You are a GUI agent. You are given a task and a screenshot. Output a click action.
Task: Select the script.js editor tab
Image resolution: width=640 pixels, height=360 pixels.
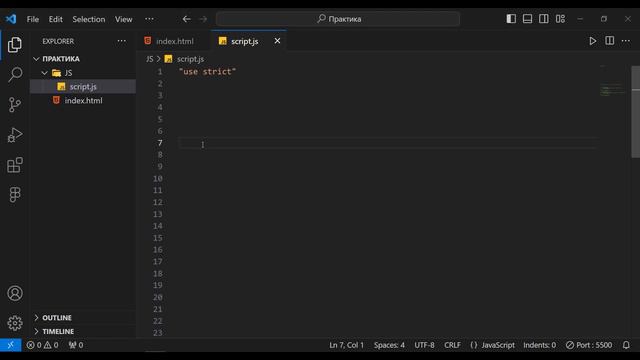pyautogui.click(x=244, y=41)
